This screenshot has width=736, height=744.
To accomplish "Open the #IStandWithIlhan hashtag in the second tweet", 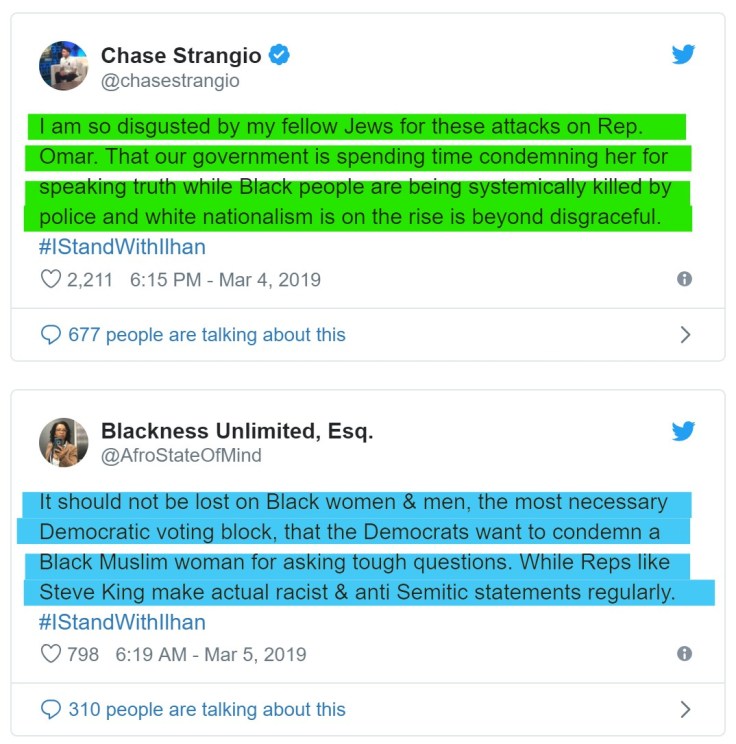I will click(x=122, y=622).
